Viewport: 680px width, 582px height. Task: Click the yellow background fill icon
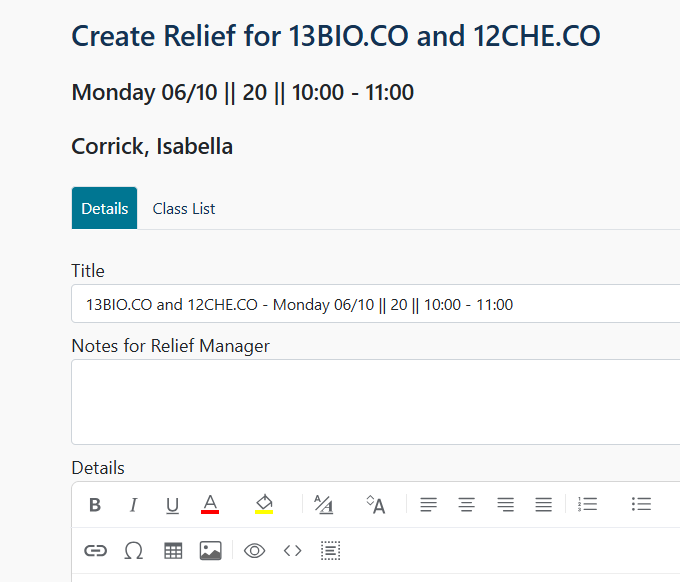coord(264,504)
